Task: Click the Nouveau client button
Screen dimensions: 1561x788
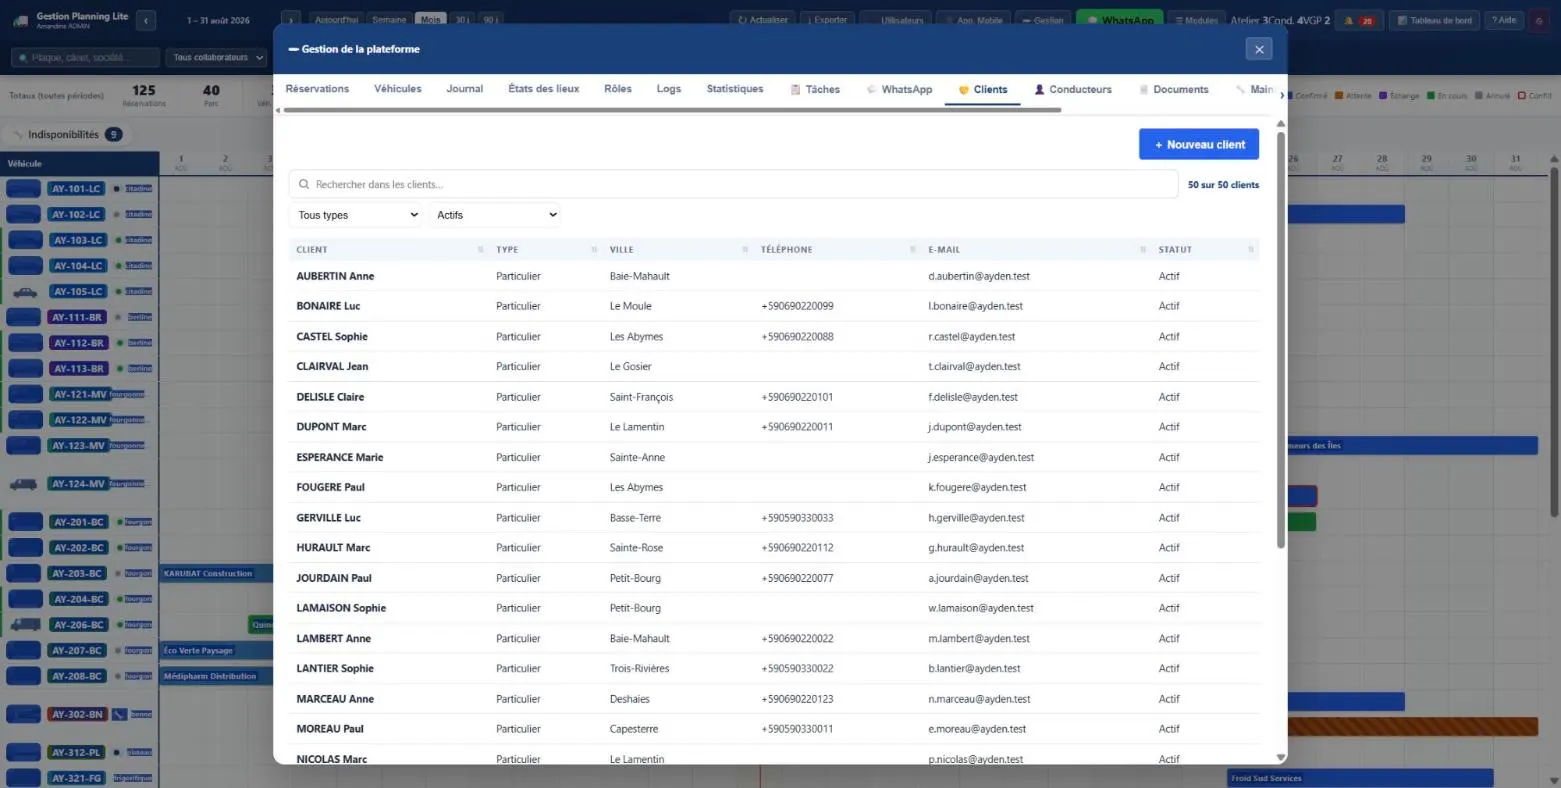Action: tap(1199, 144)
